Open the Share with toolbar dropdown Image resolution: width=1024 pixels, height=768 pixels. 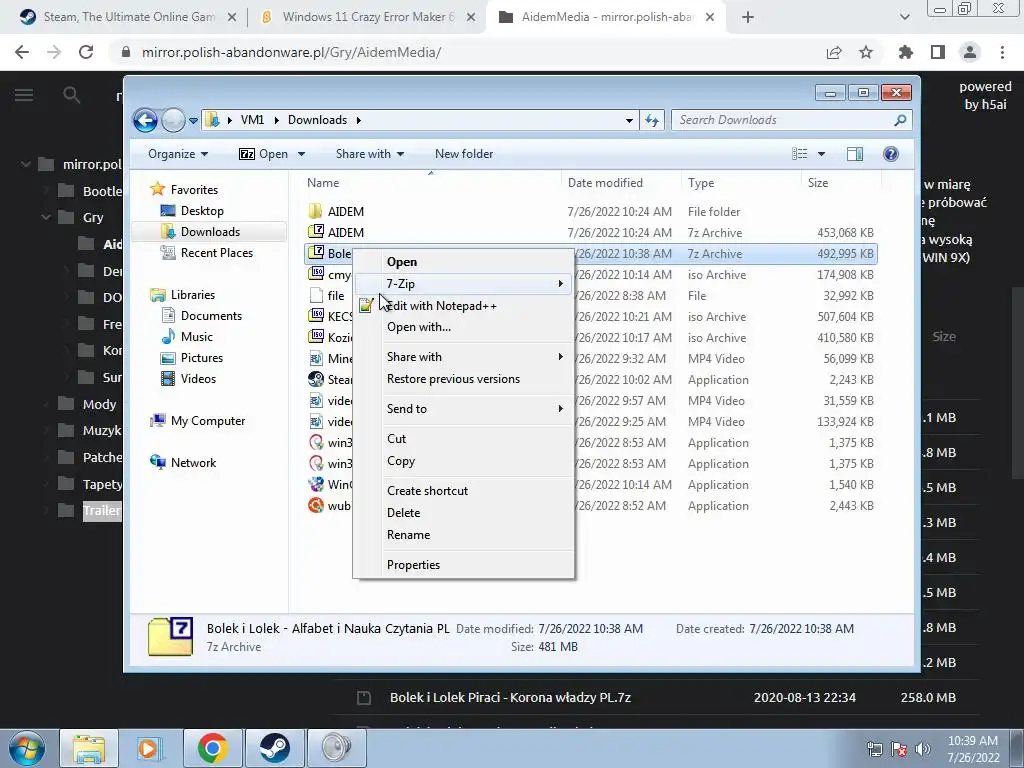370,154
